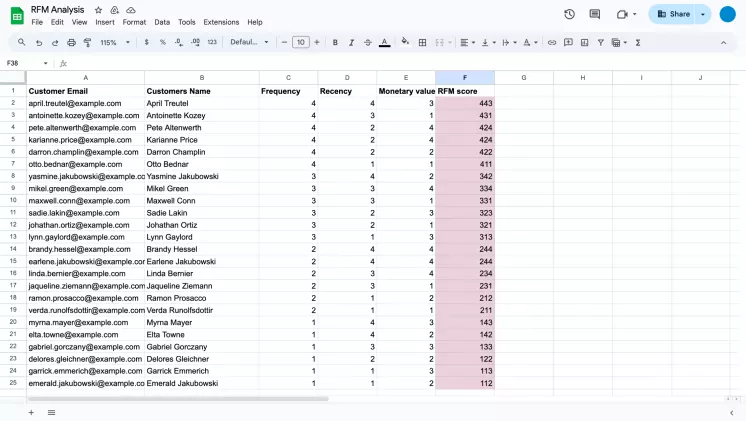Click the functions sigma icon
746x421 pixels.
[x=638, y=43]
